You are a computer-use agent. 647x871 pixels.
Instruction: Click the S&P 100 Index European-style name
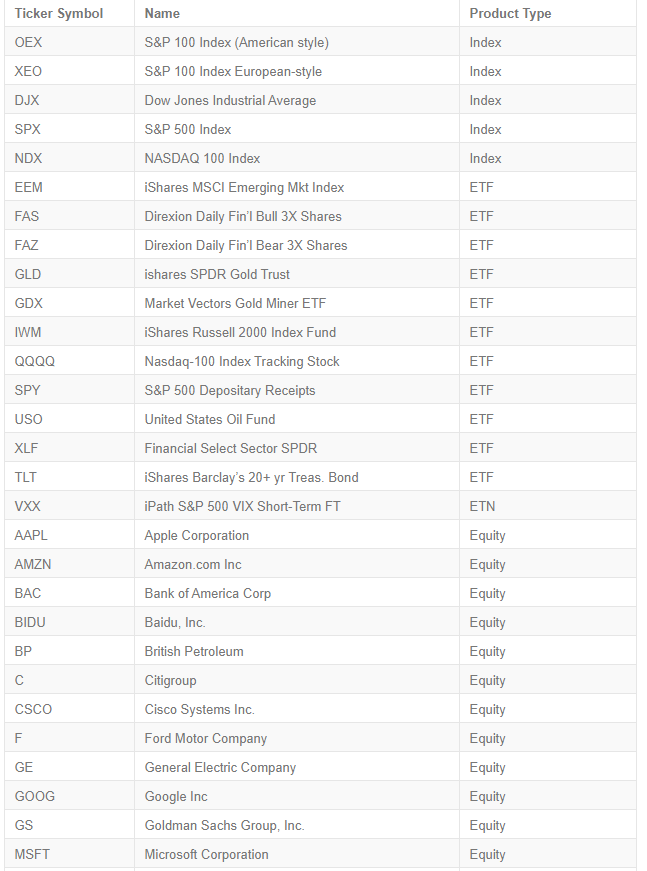(233, 71)
